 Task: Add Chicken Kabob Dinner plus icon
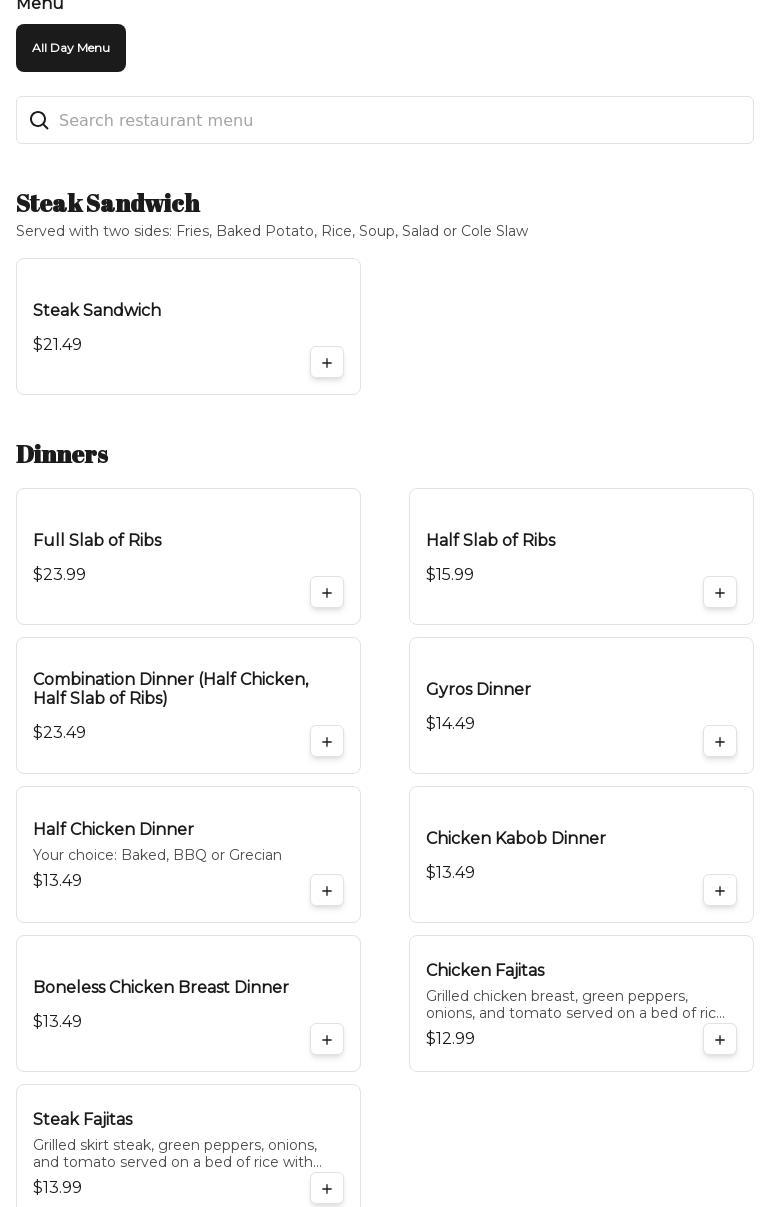coord(720,891)
